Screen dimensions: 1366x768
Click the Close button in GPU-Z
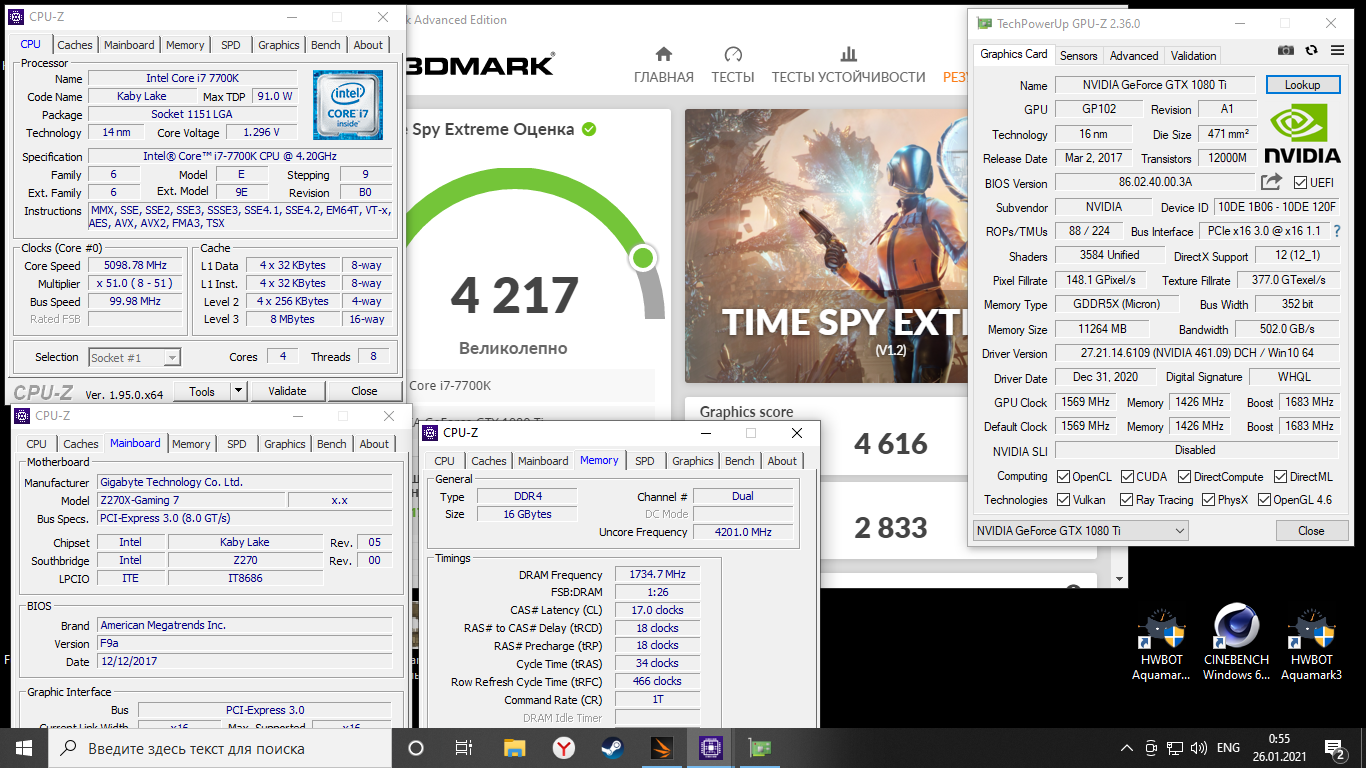1311,530
